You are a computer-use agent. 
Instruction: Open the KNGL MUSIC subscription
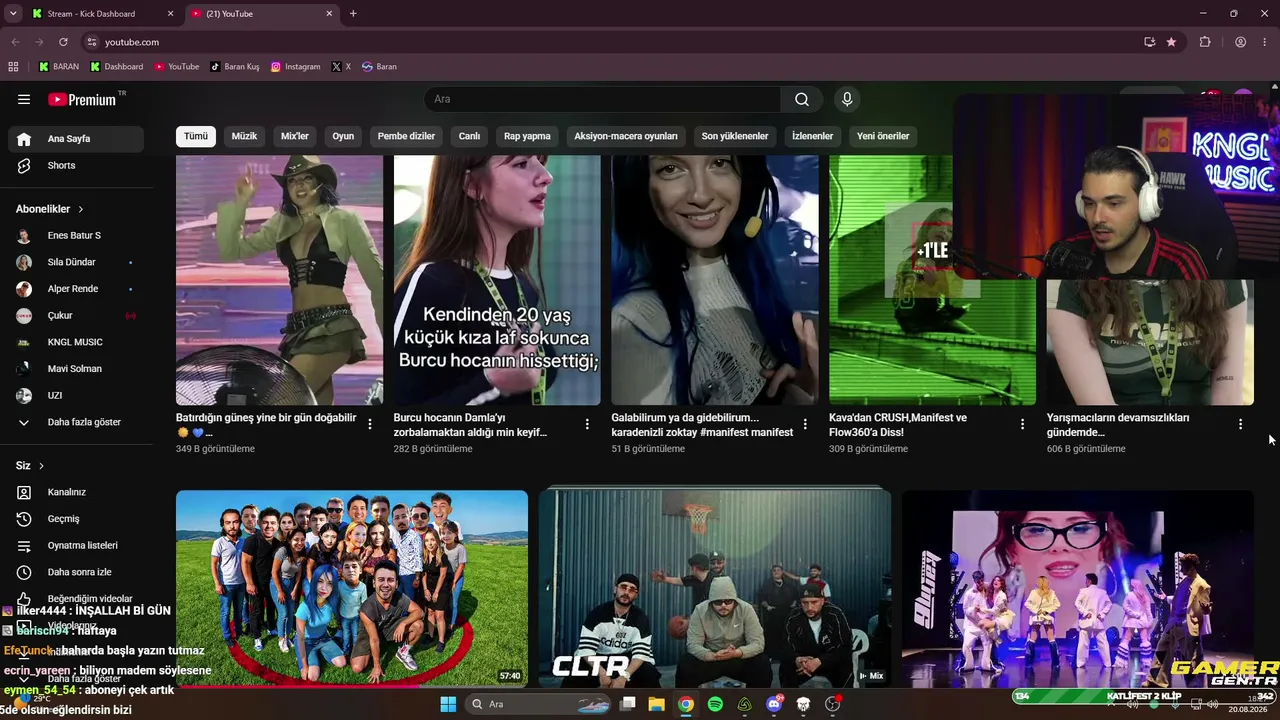[76, 342]
